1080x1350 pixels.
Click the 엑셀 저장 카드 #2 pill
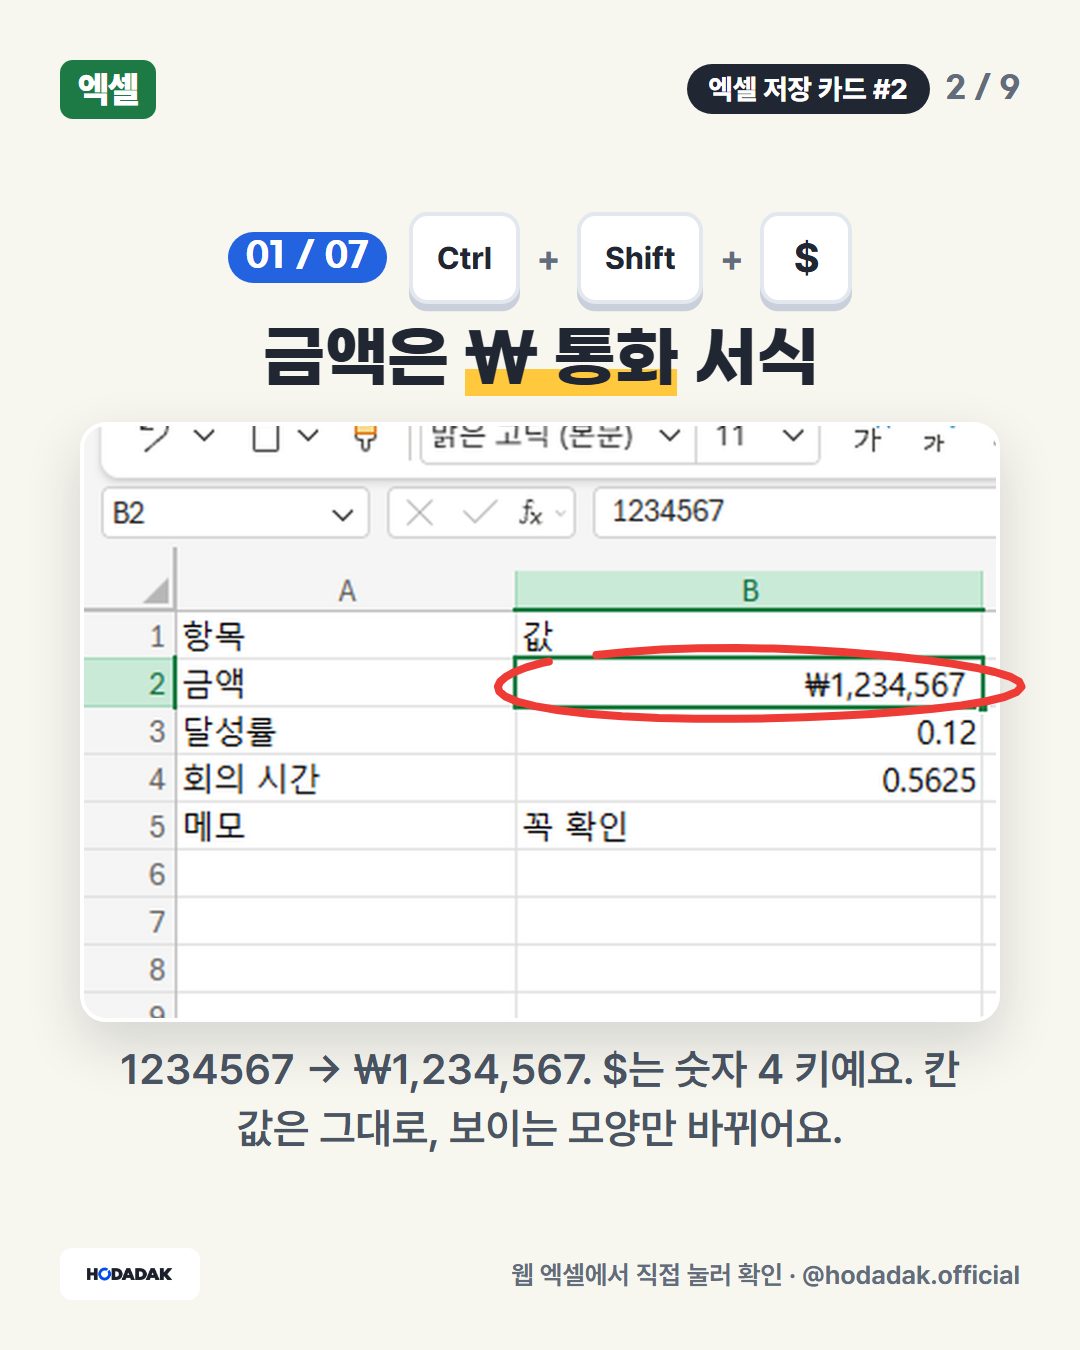(808, 89)
